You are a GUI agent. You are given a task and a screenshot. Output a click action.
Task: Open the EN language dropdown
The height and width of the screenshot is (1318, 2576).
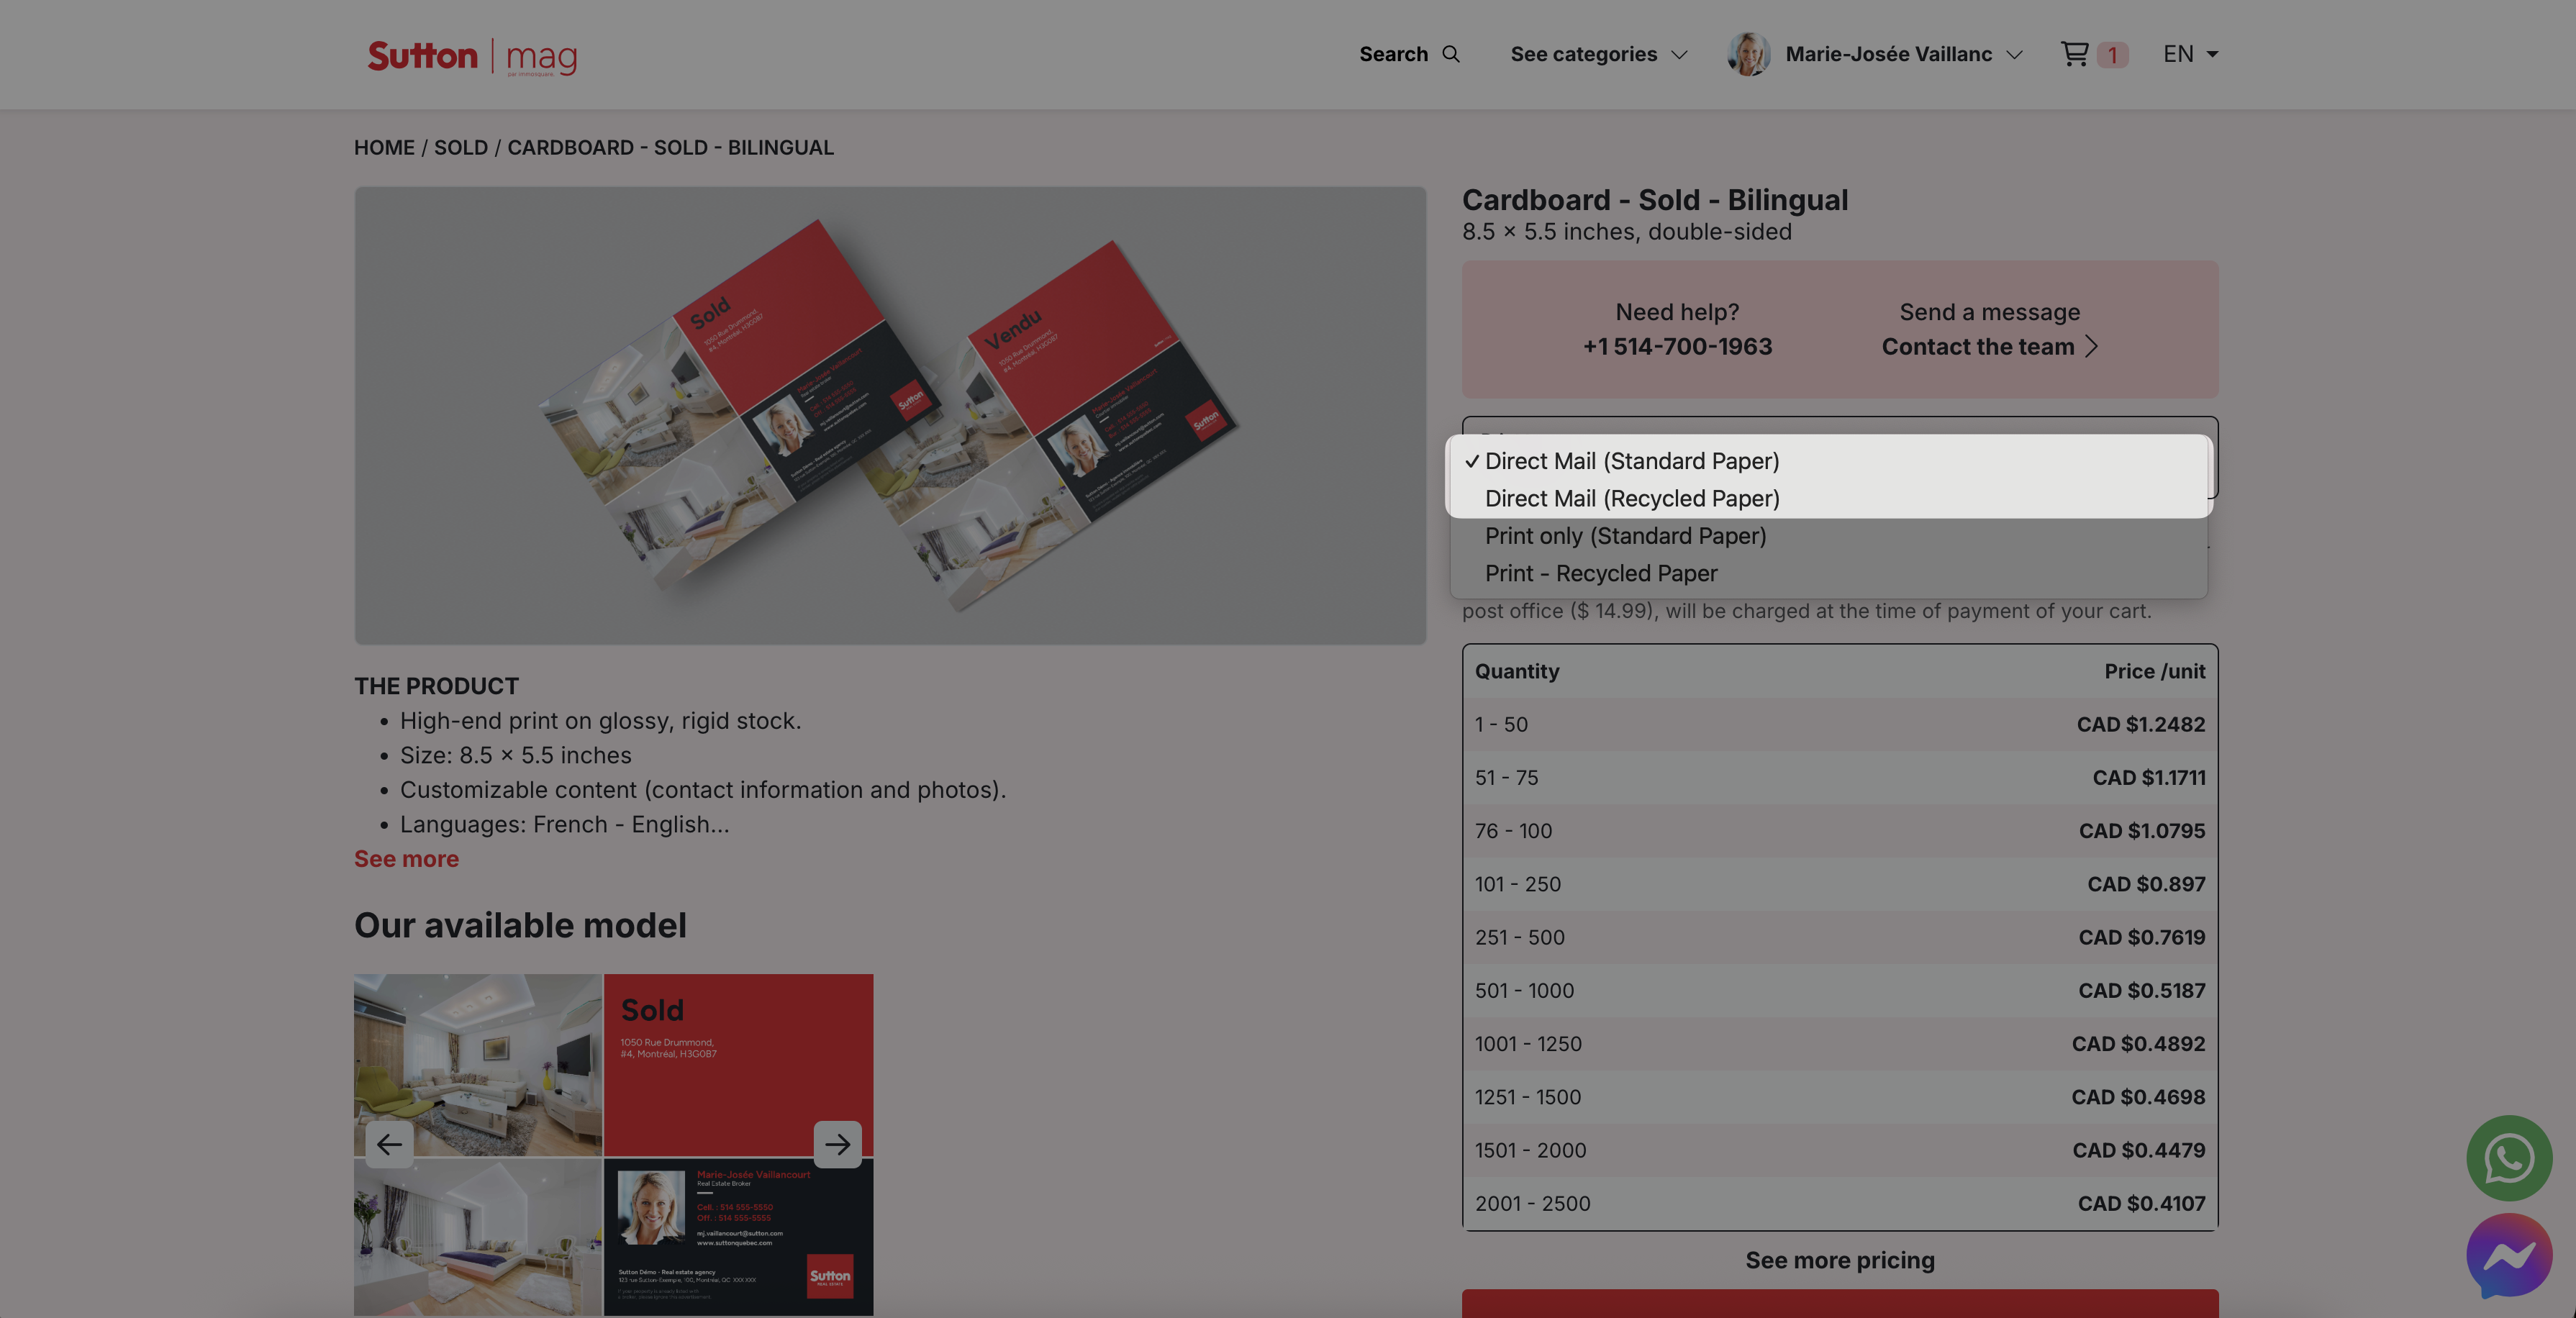point(2190,54)
